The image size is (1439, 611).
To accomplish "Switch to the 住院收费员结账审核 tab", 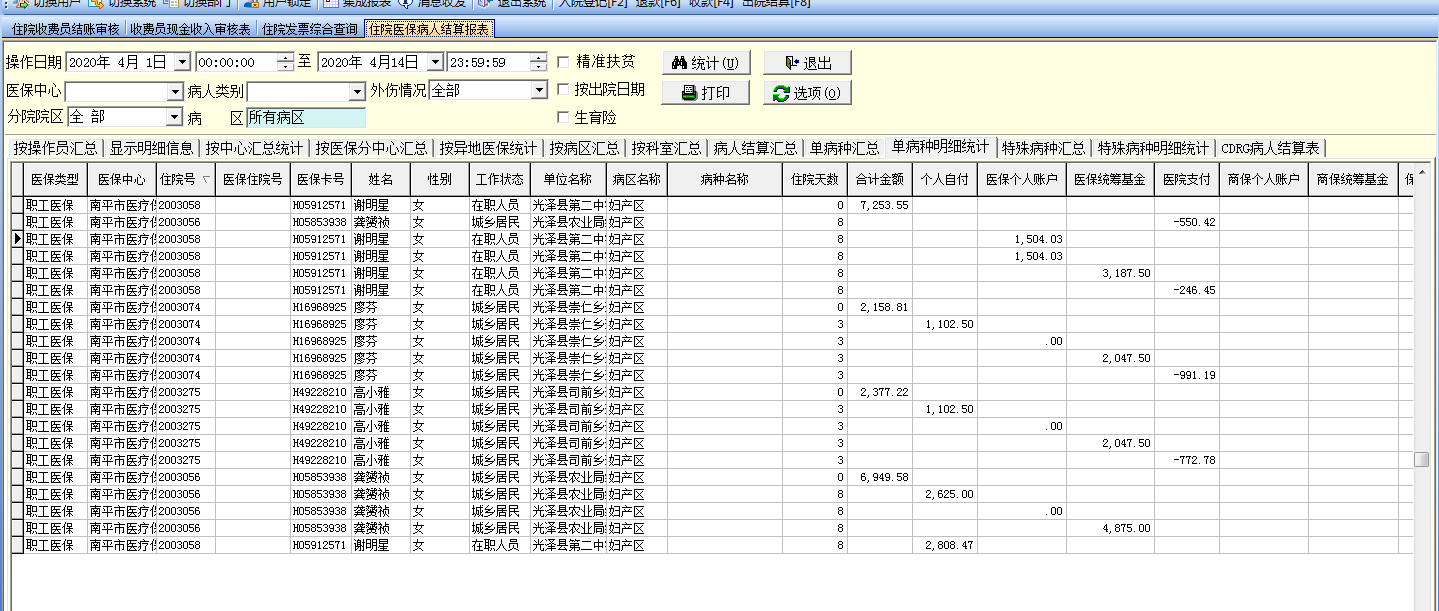I will pos(65,30).
